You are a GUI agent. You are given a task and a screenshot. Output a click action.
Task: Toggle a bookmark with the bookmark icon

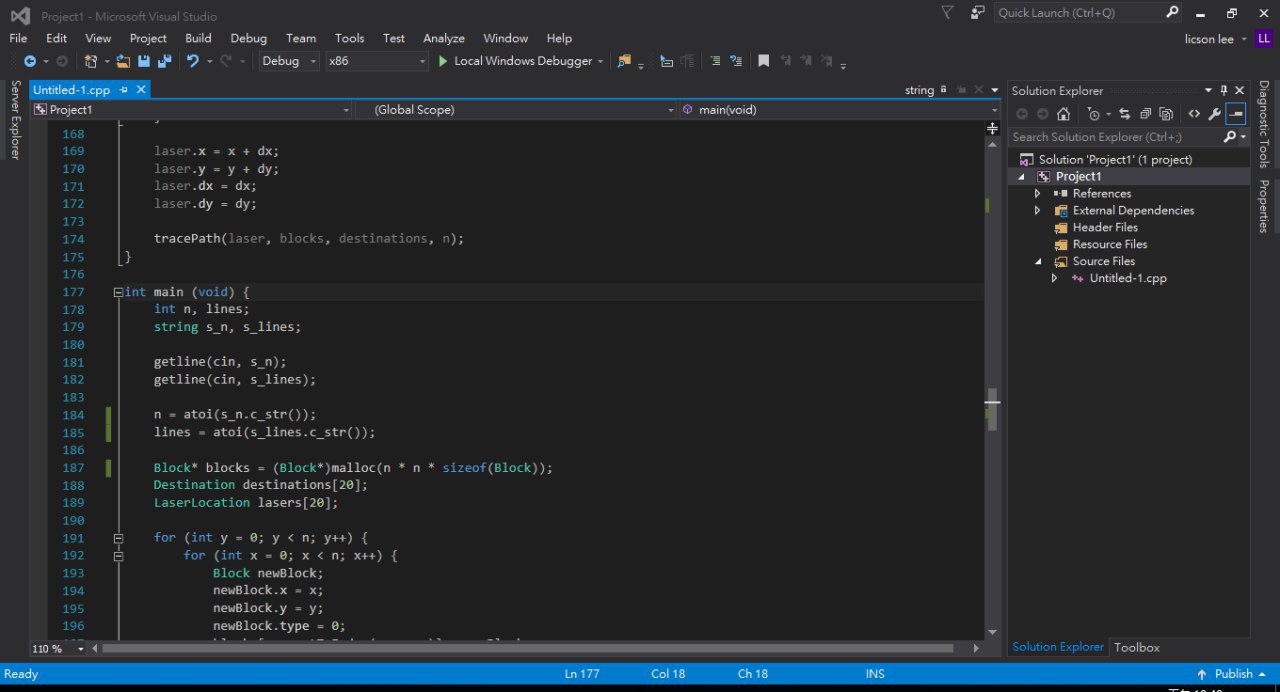pyautogui.click(x=763, y=61)
